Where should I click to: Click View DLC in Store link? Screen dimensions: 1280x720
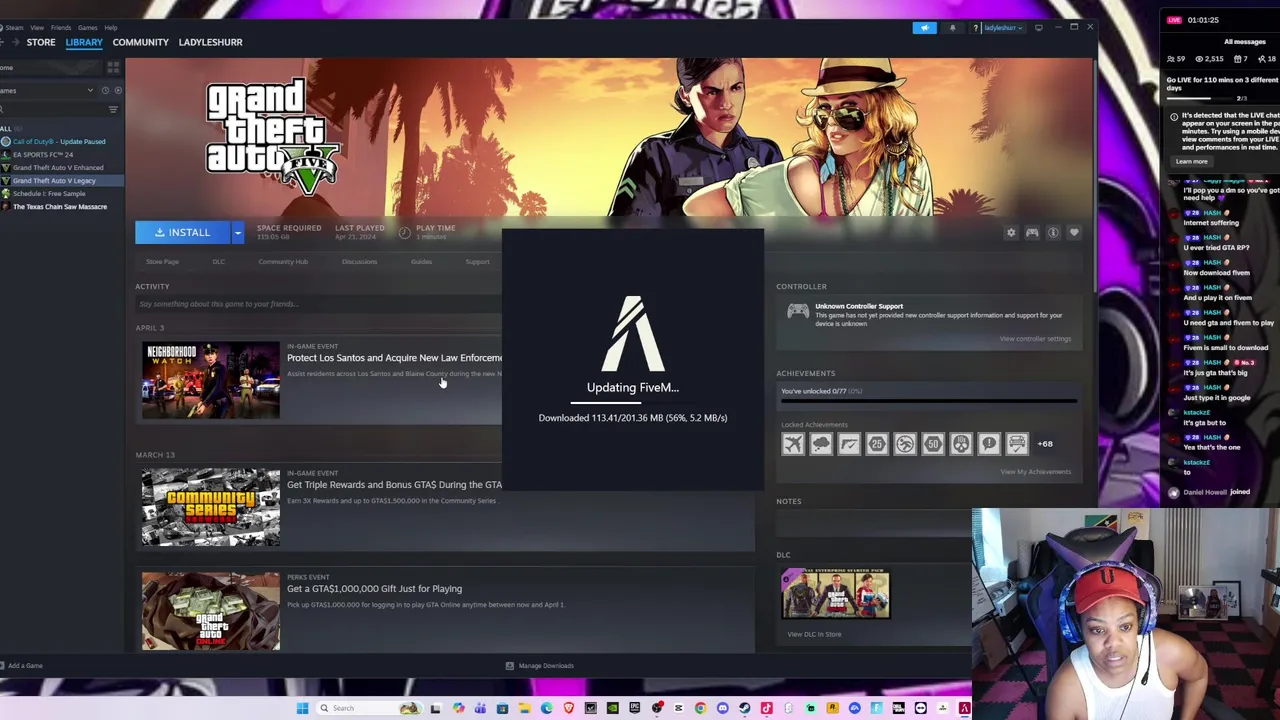[814, 634]
